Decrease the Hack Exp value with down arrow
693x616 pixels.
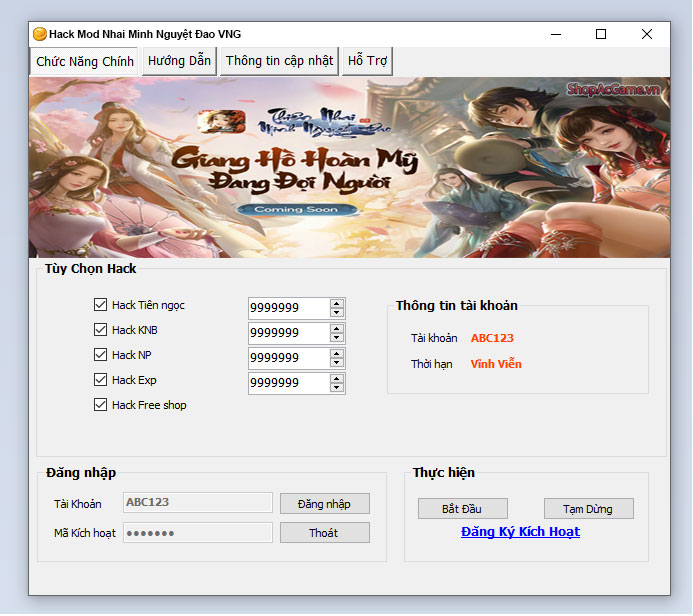point(337,388)
